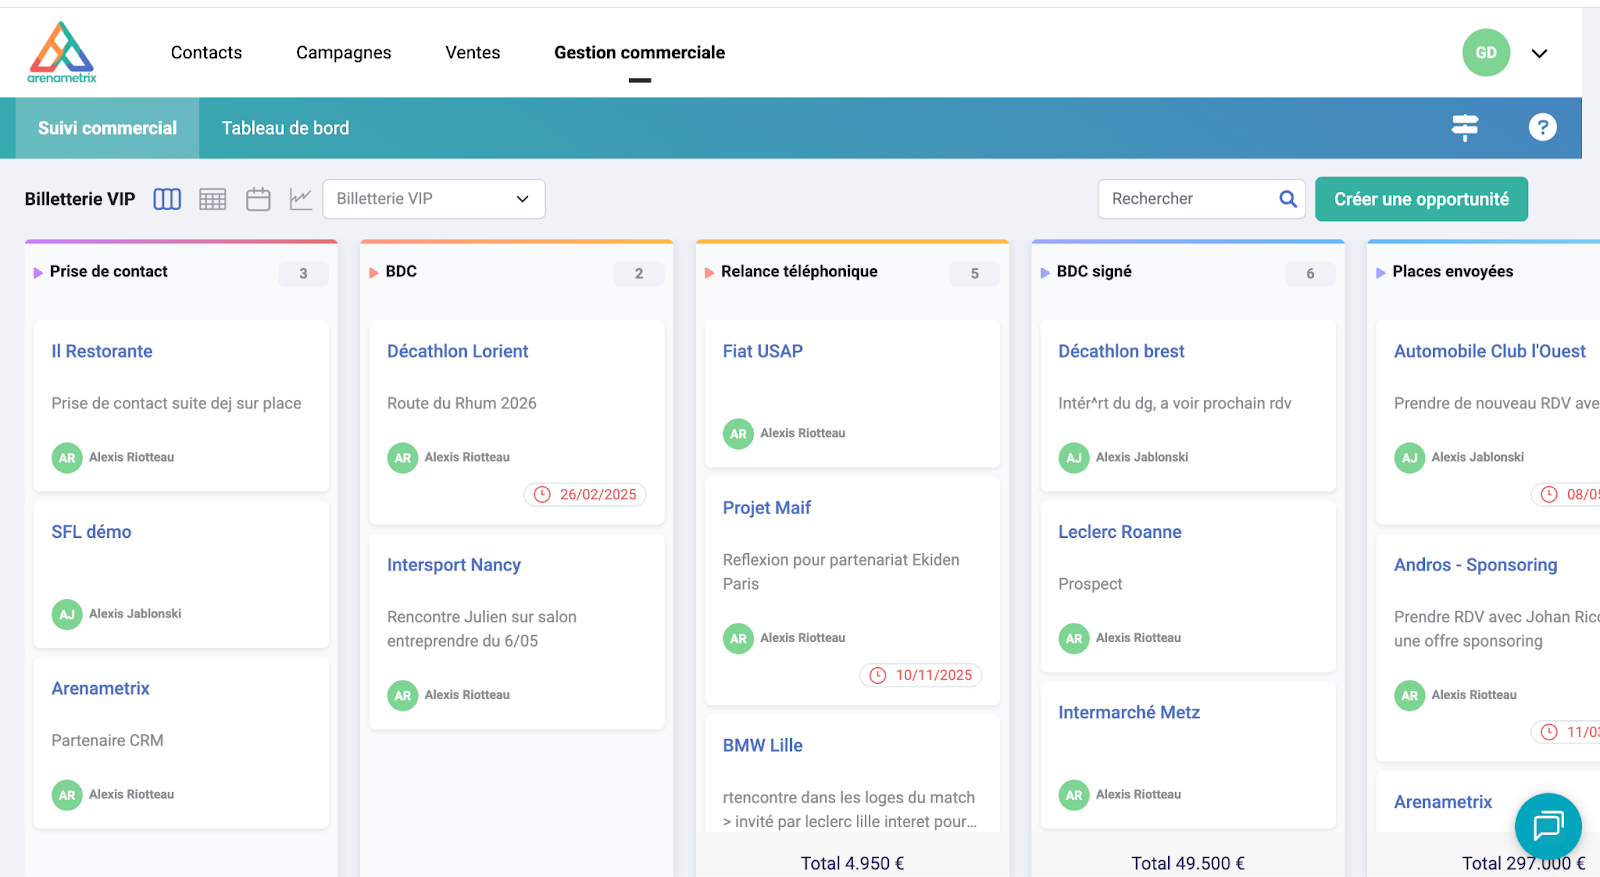Open the chart statistics view icon

click(301, 199)
